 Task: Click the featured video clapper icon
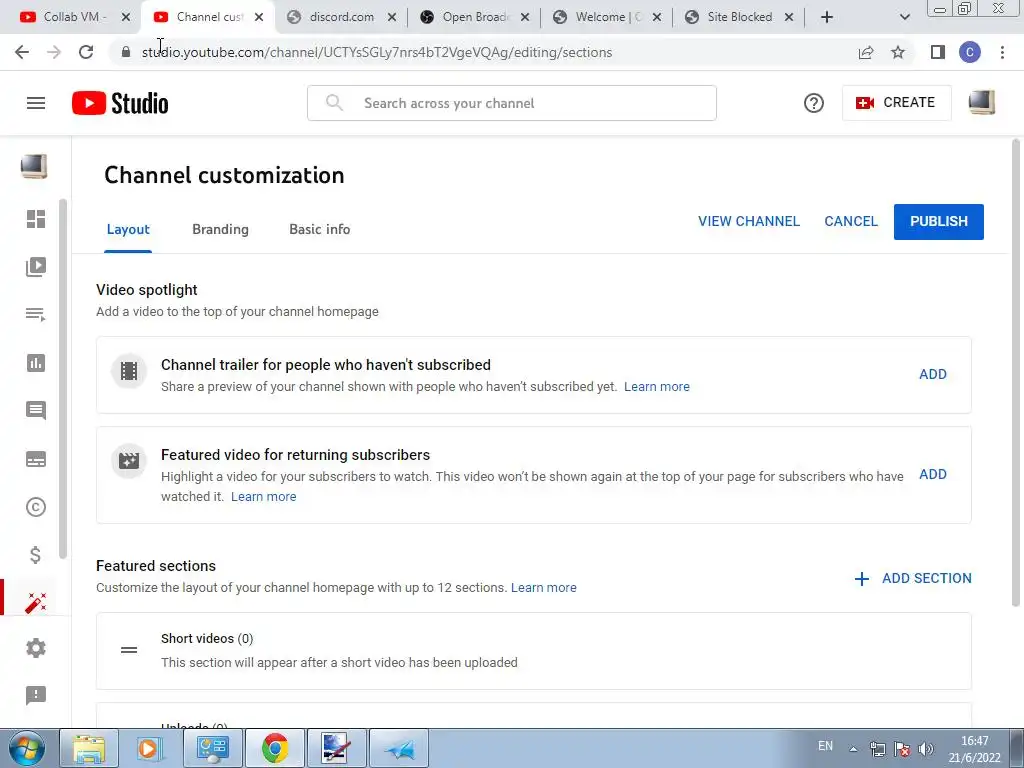129,461
